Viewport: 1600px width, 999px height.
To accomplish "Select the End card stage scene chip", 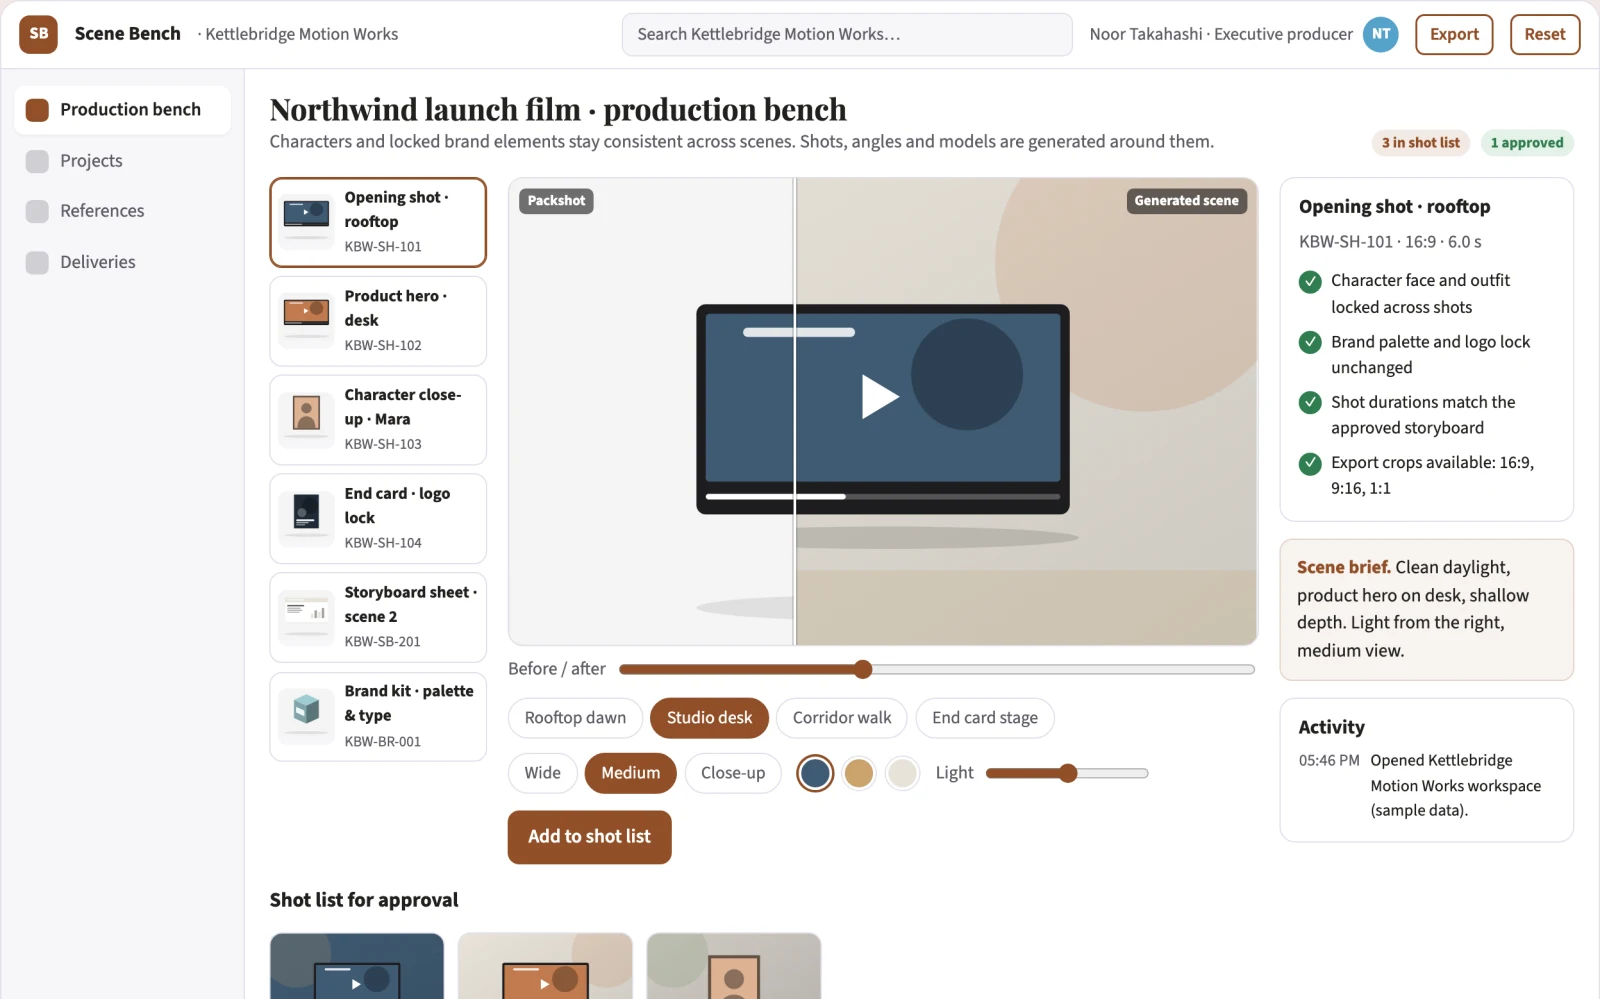I will pyautogui.click(x=985, y=718).
